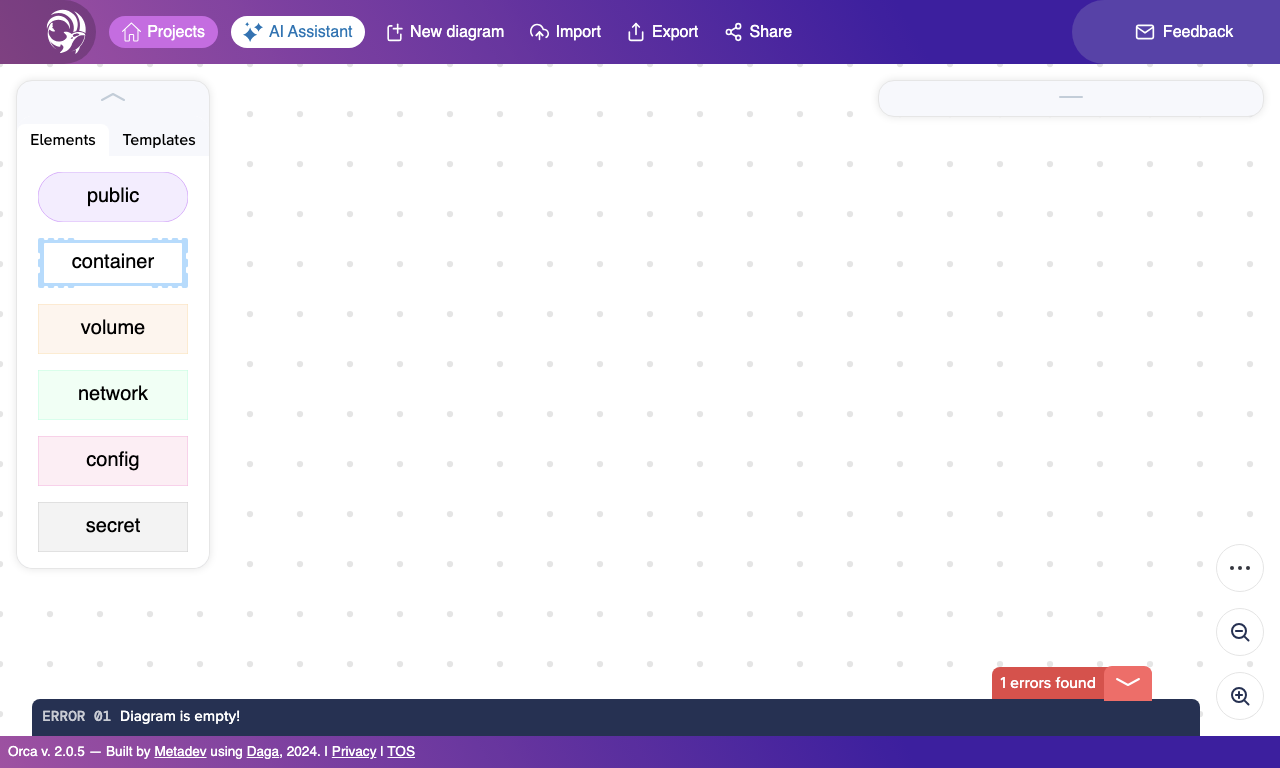
Task: Pick the container element
Action: click(113, 262)
